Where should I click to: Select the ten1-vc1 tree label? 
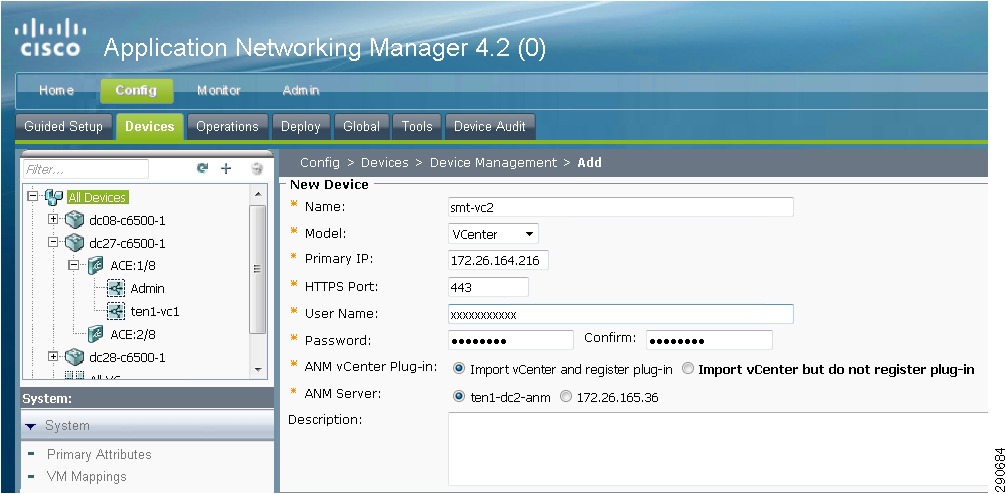(155, 312)
